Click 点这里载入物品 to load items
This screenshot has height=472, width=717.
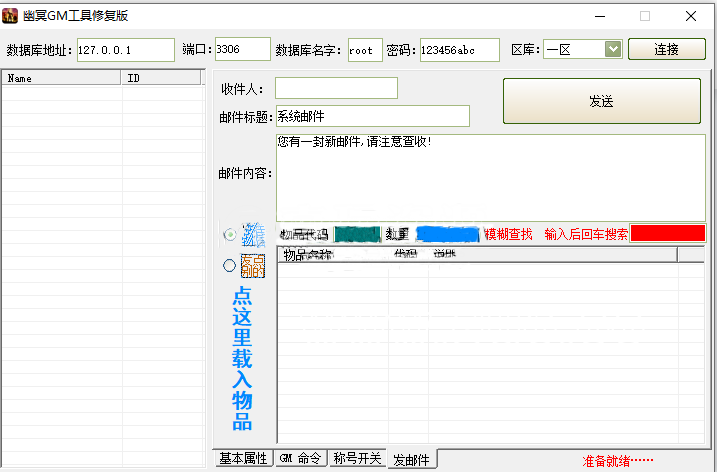242,358
